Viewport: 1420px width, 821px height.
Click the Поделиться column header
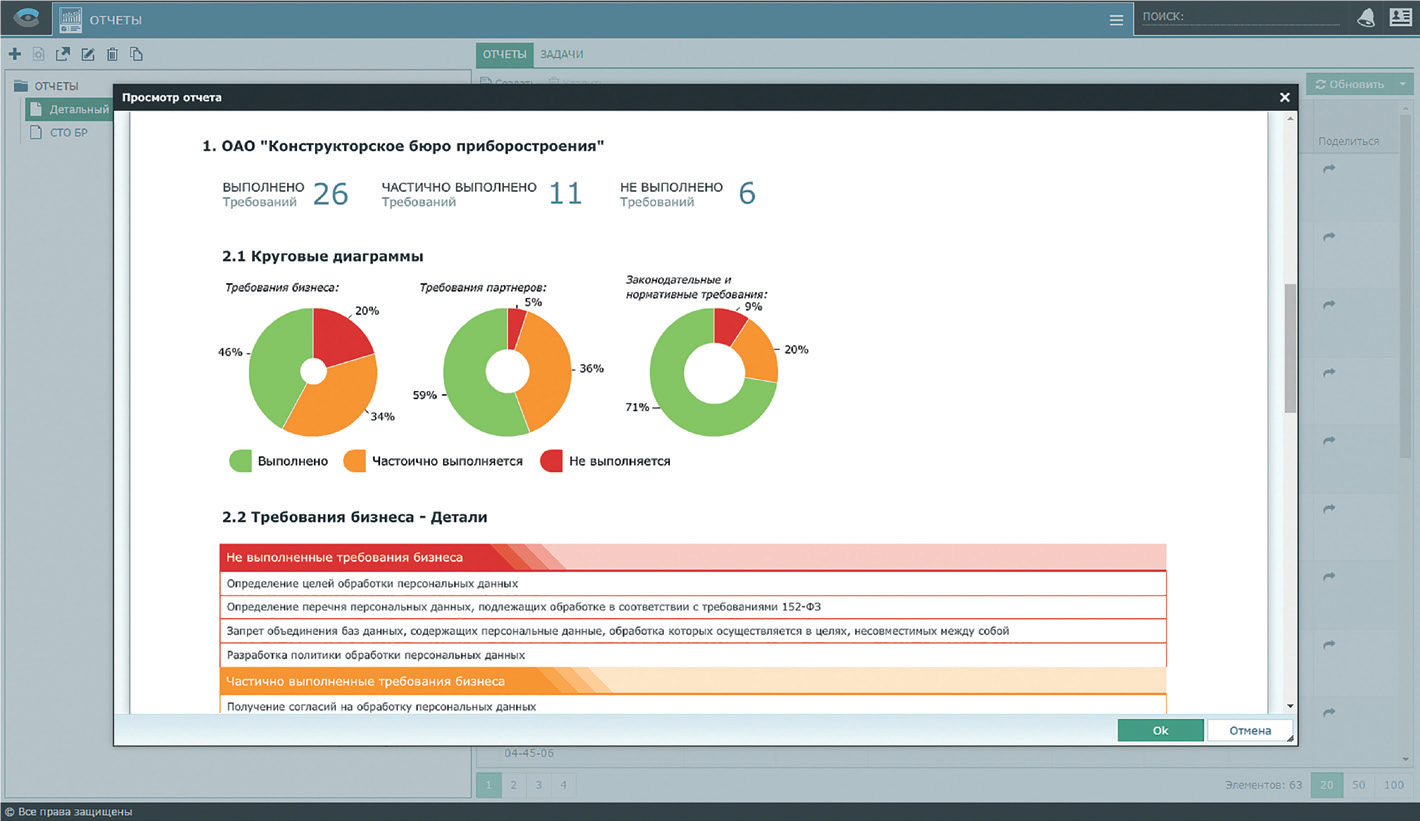[x=1348, y=141]
